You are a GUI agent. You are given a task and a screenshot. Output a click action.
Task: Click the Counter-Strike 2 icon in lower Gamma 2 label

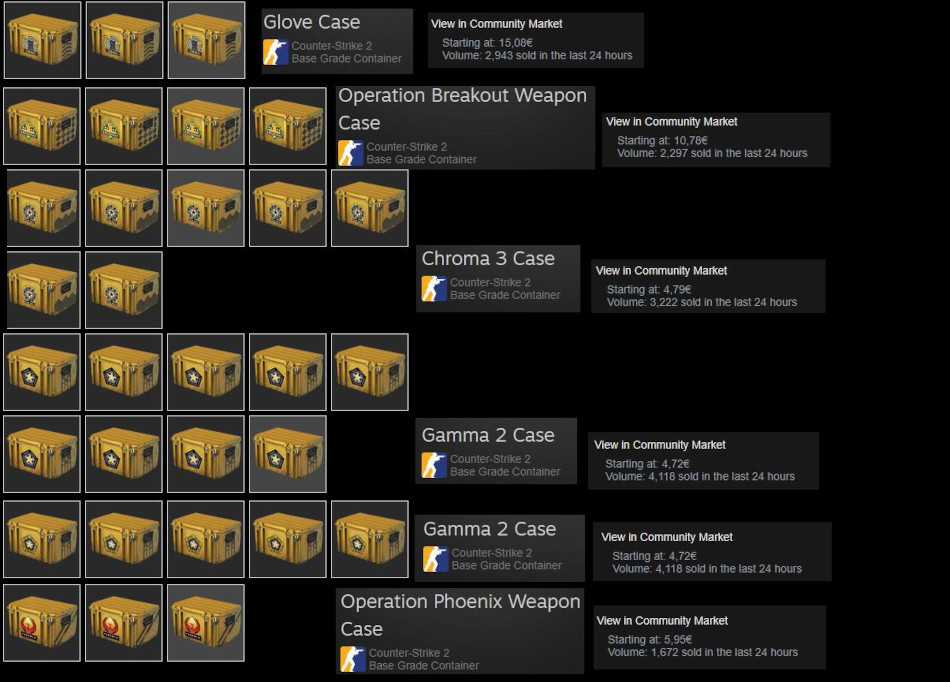436,559
